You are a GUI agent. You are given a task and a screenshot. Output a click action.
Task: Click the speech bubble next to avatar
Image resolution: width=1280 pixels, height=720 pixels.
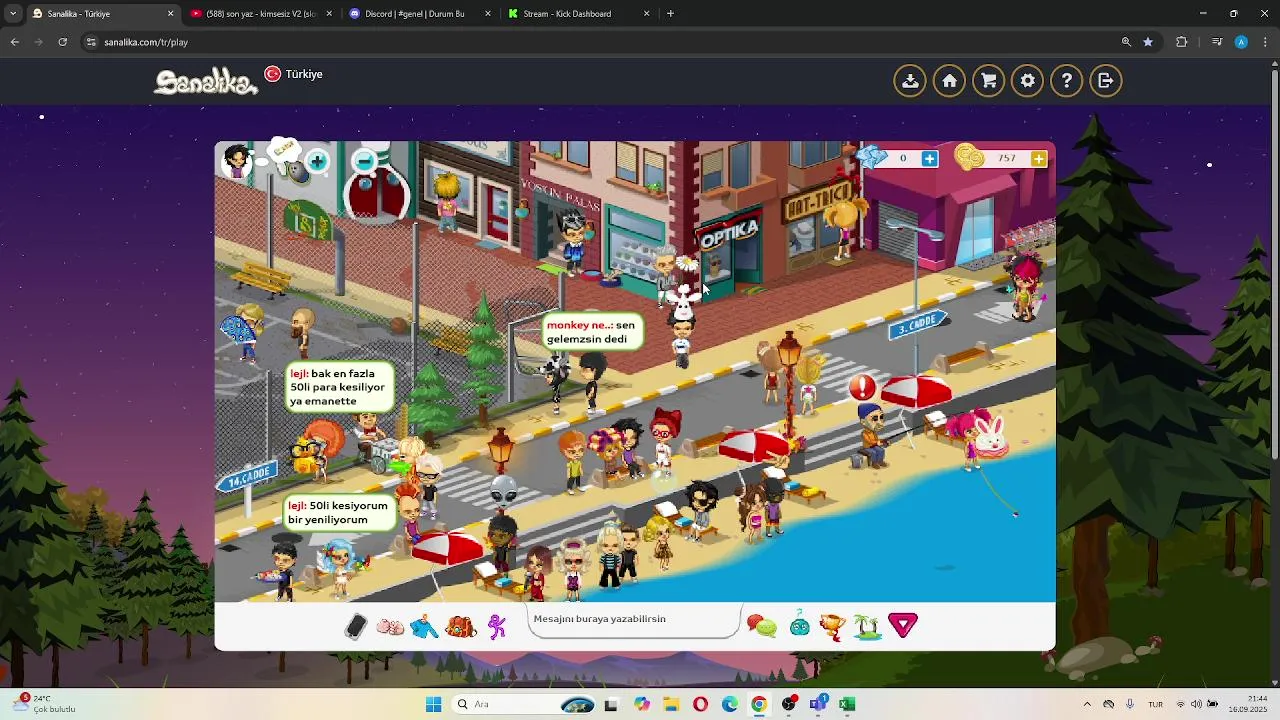pyautogui.click(x=285, y=150)
